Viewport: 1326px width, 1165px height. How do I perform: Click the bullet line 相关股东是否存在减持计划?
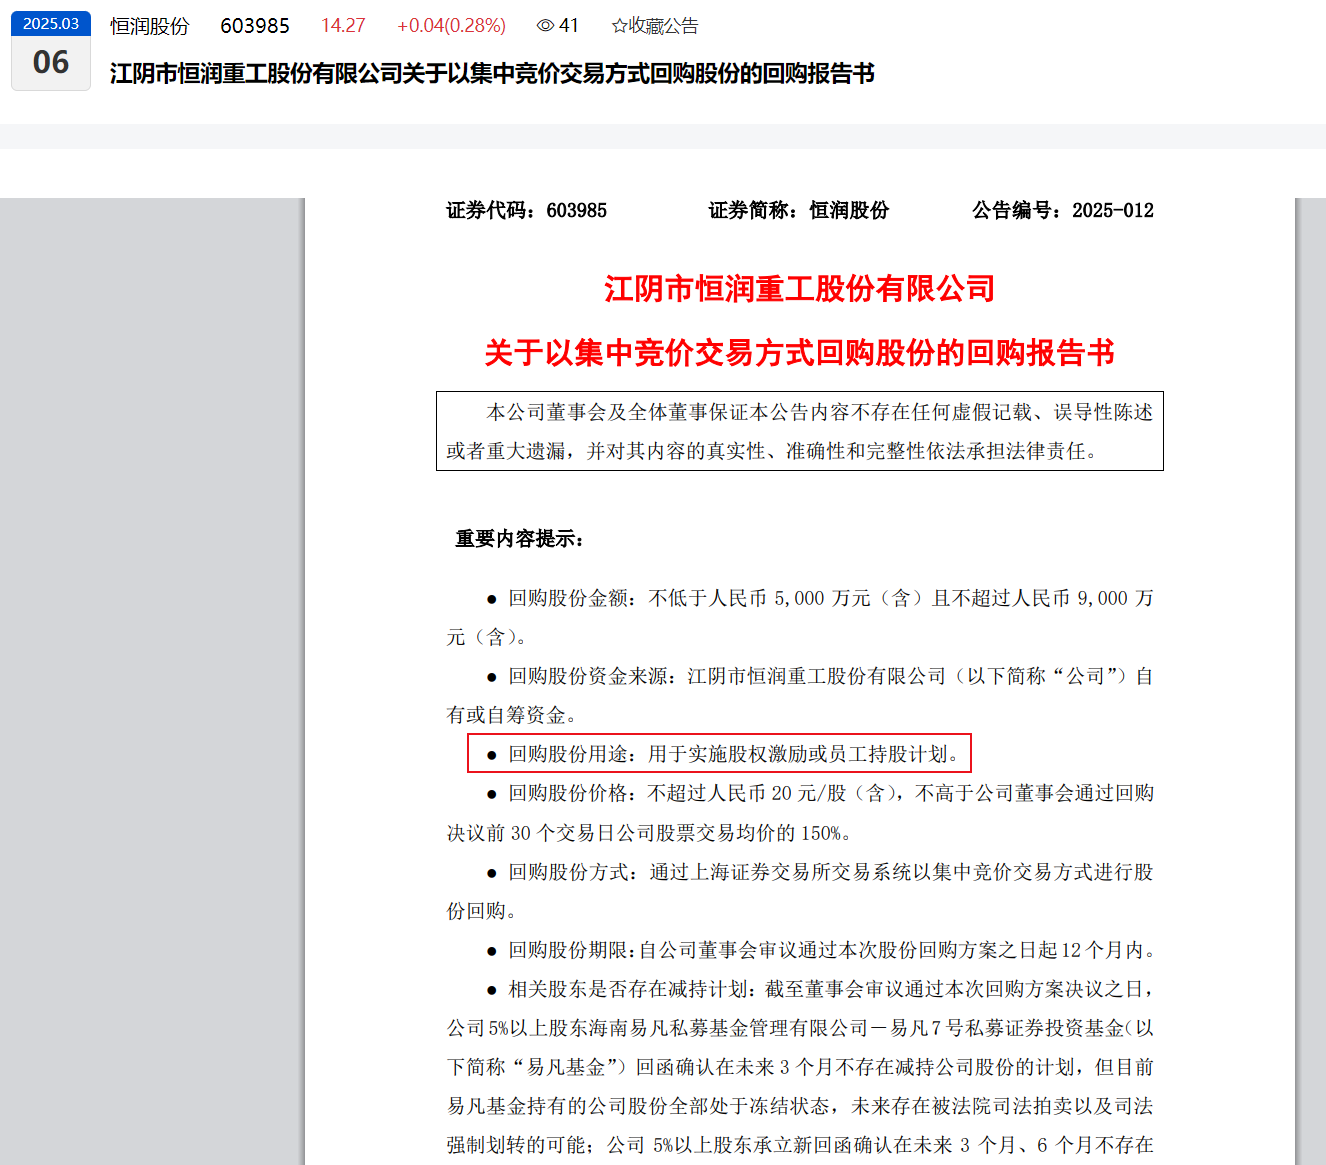click(819, 989)
